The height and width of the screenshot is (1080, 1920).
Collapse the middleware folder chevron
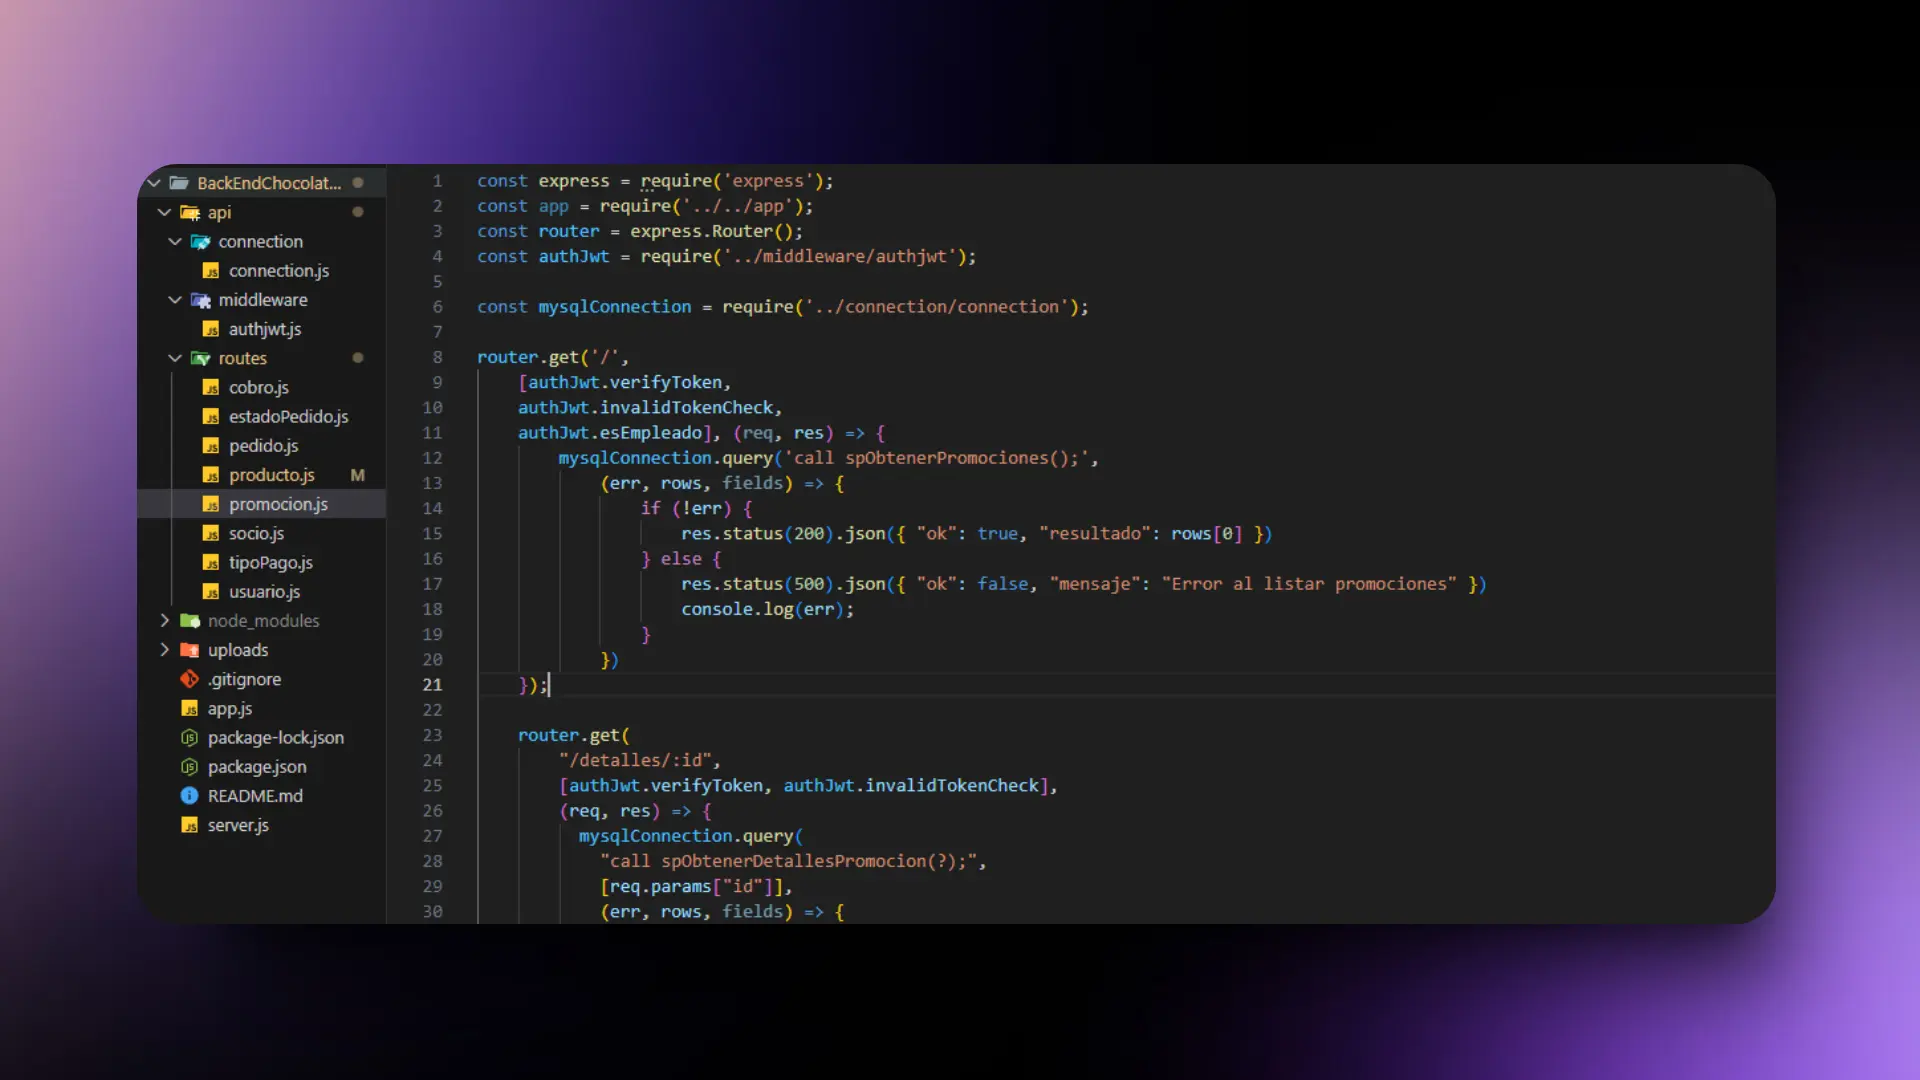pos(175,299)
